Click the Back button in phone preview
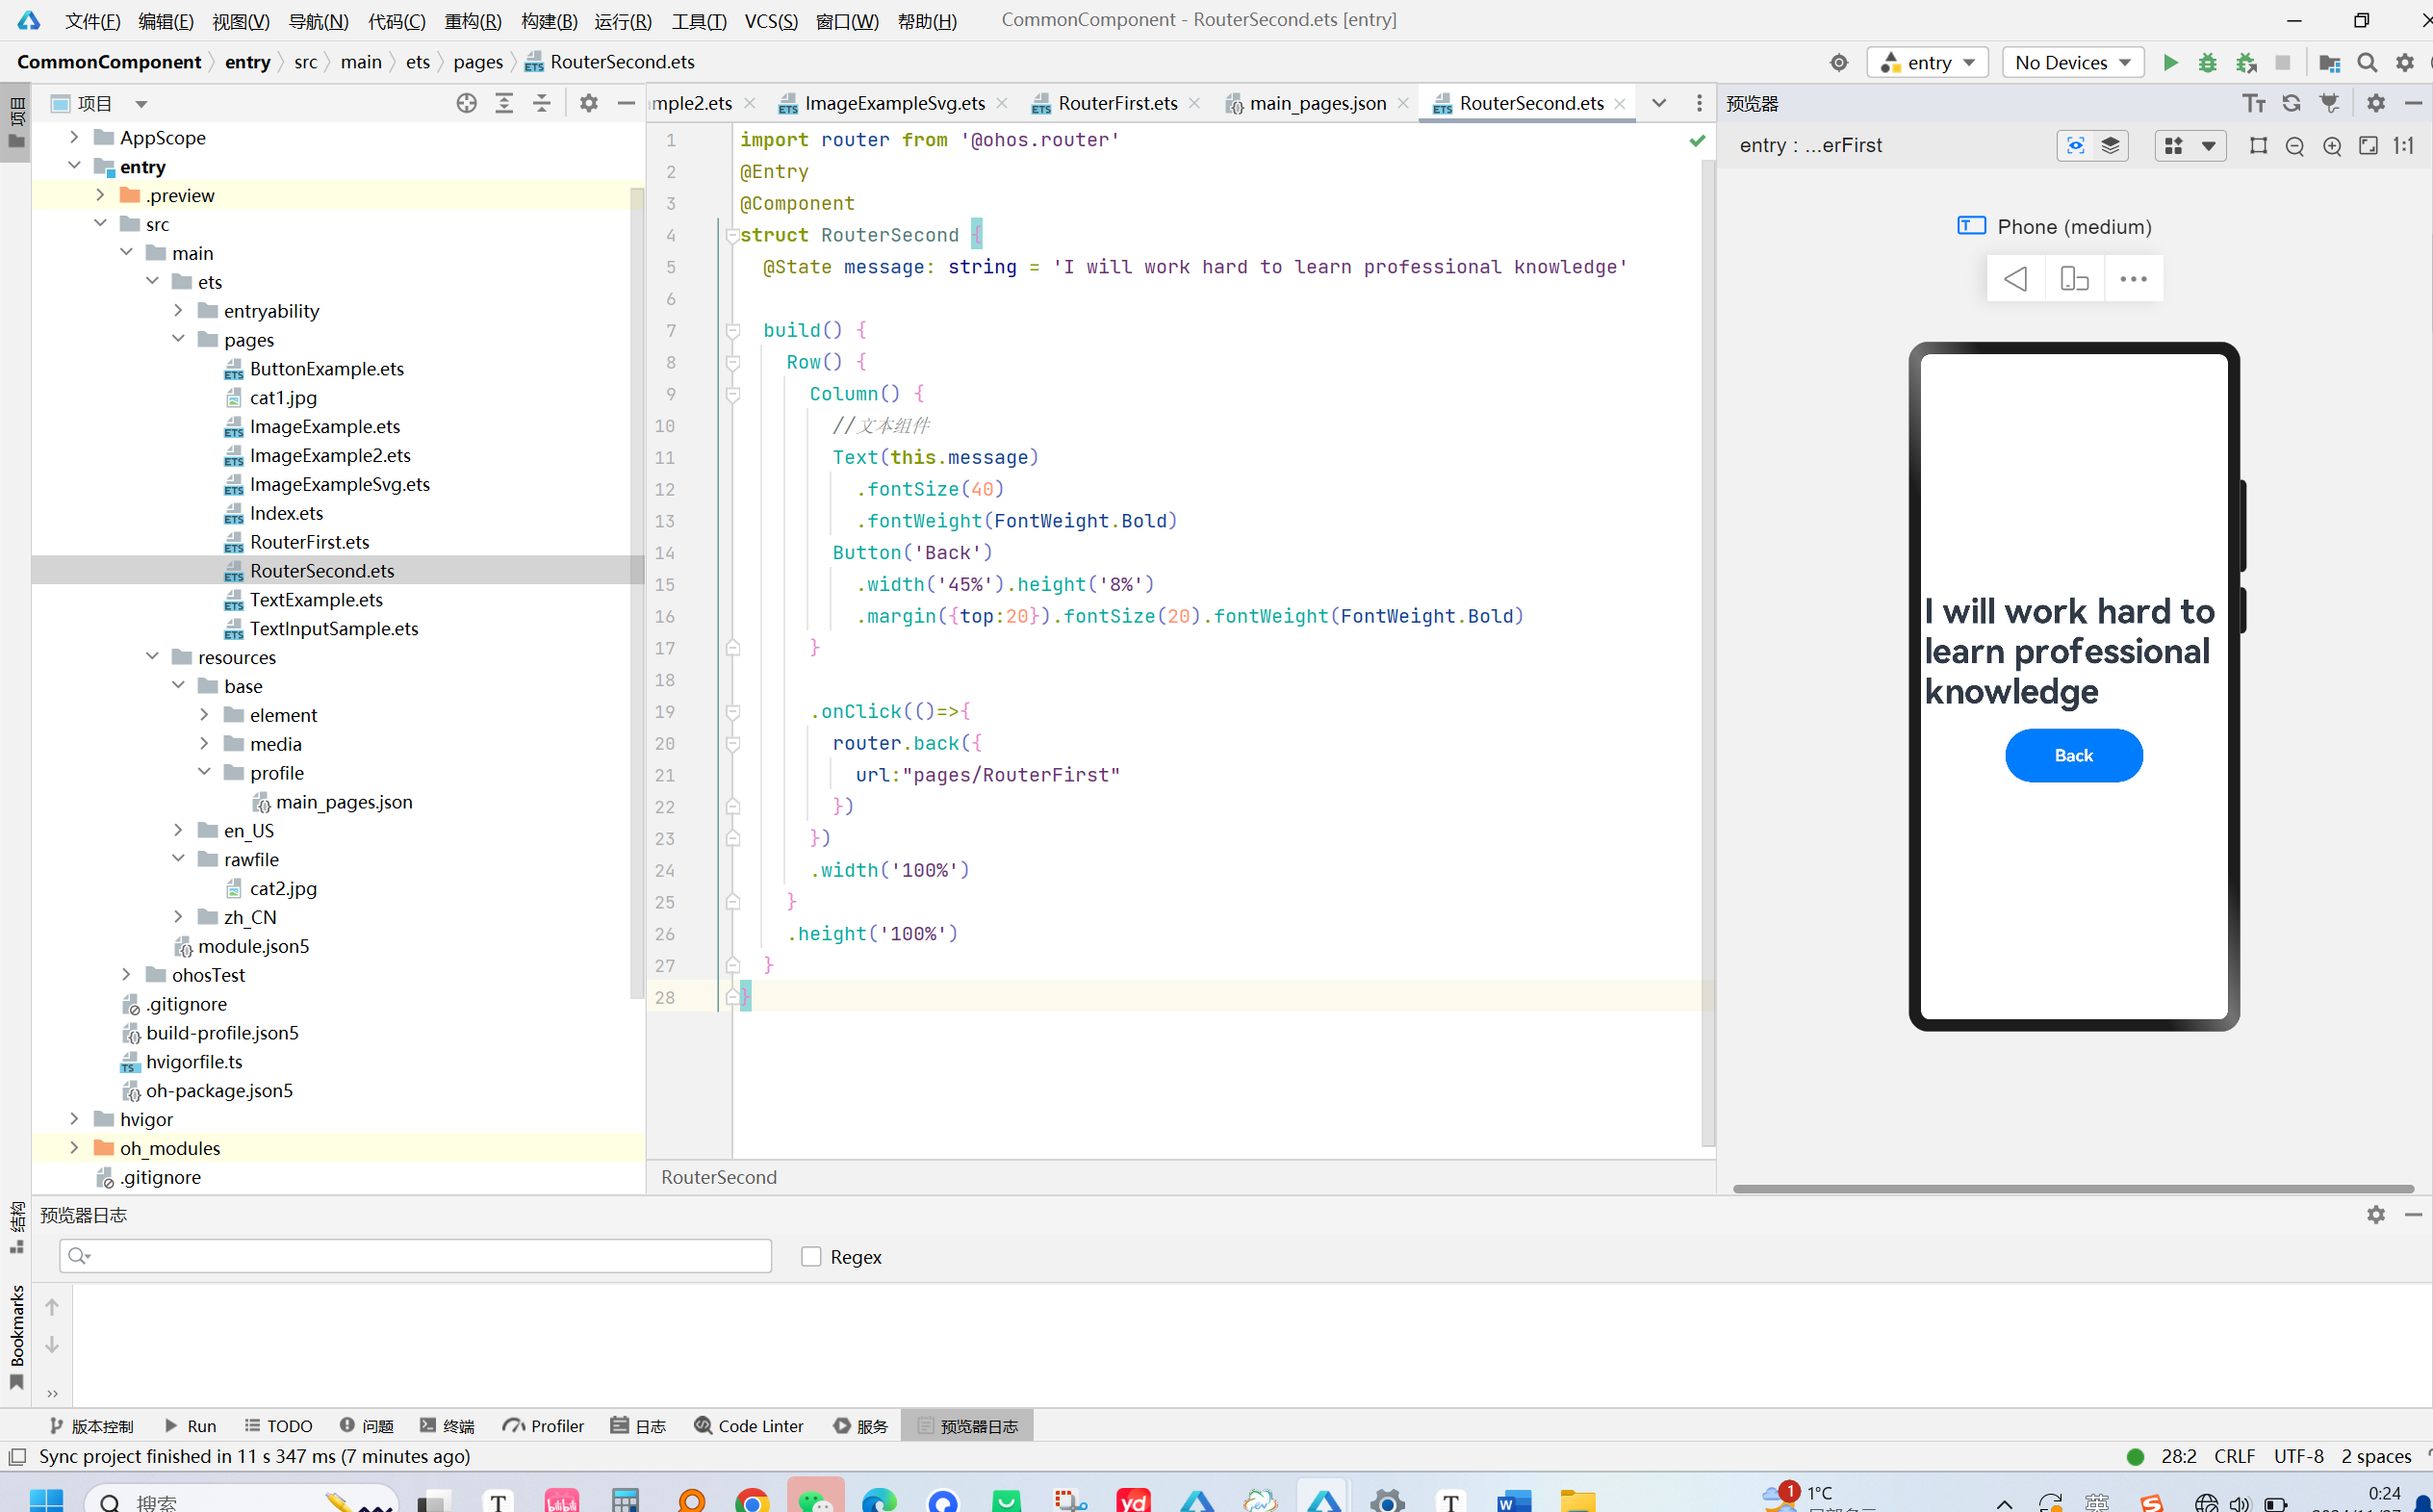The width and height of the screenshot is (2433, 1512). (x=2073, y=755)
